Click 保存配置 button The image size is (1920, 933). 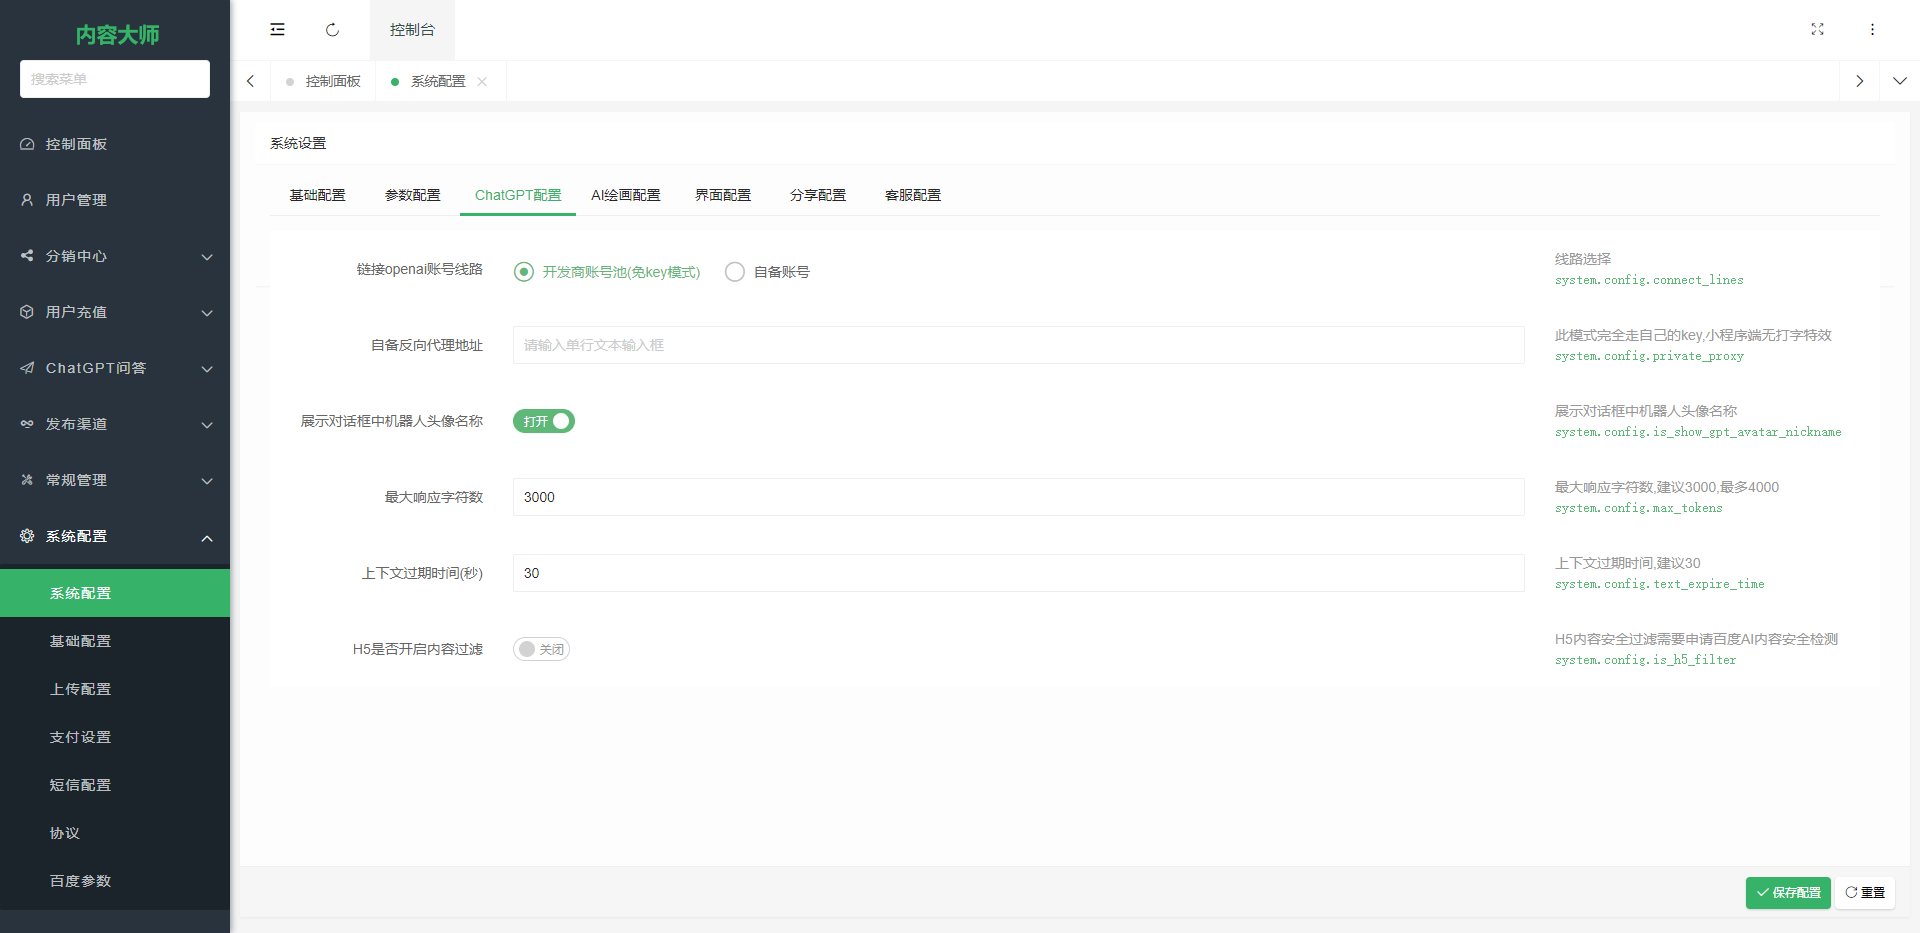(1788, 893)
